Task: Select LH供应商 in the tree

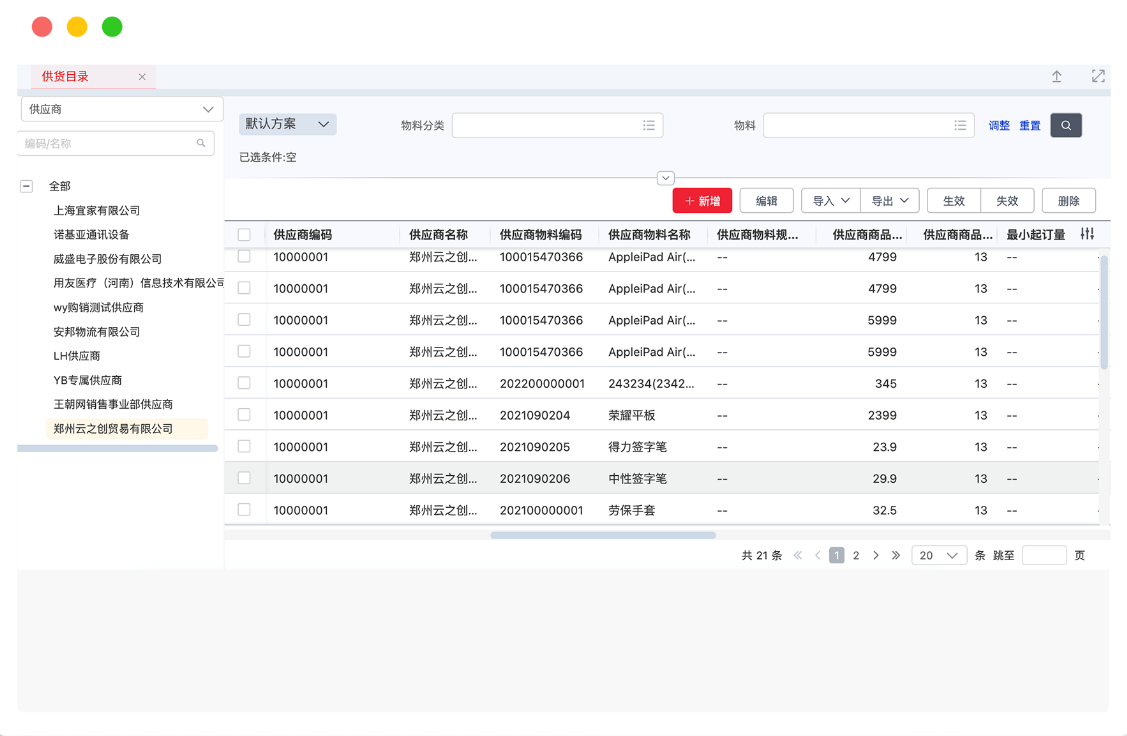Action: pyautogui.click(x=77, y=356)
